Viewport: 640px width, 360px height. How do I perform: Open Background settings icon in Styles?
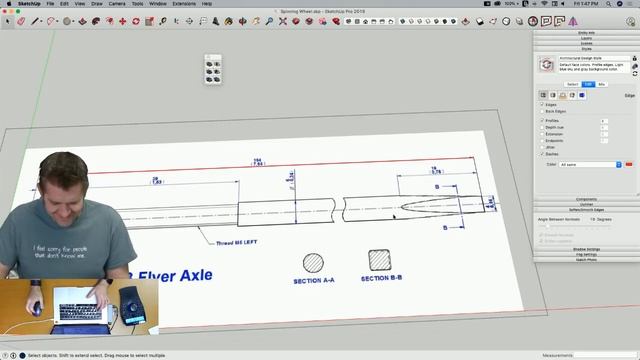click(x=562, y=95)
